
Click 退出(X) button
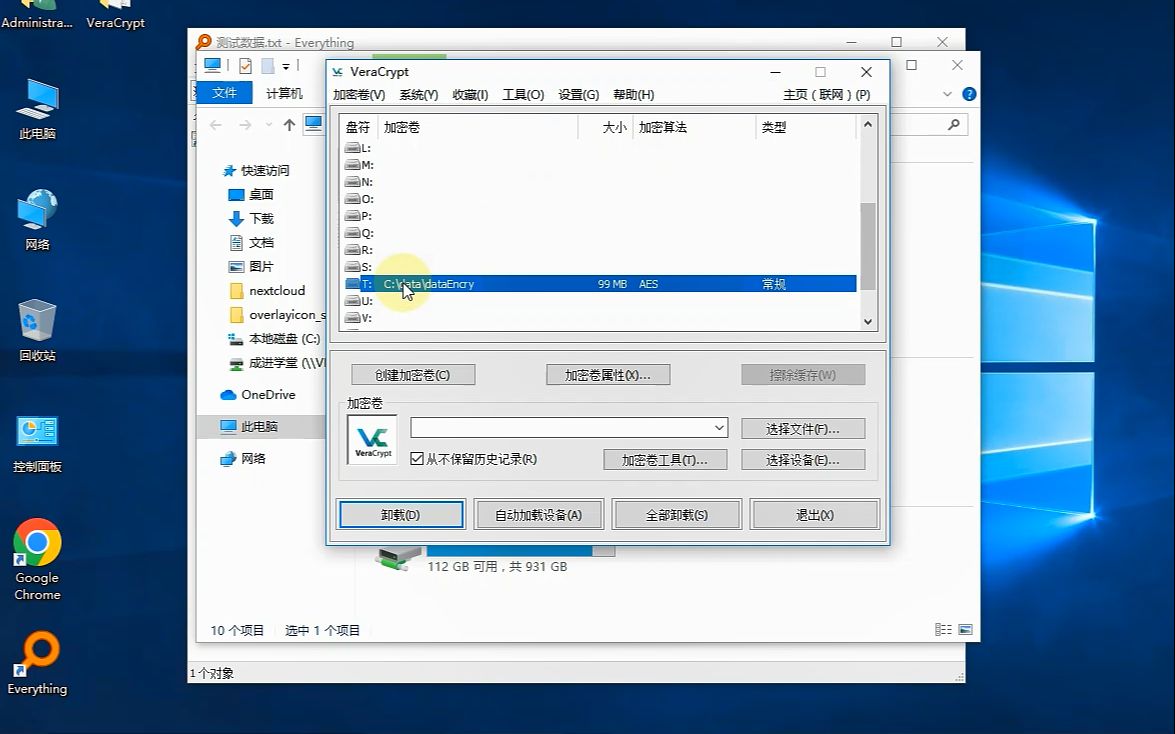click(x=815, y=515)
